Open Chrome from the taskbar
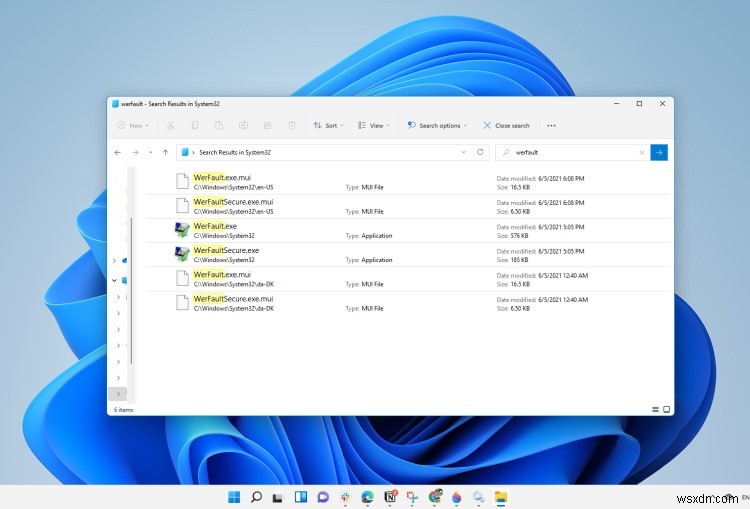The image size is (750, 509). coord(435,497)
